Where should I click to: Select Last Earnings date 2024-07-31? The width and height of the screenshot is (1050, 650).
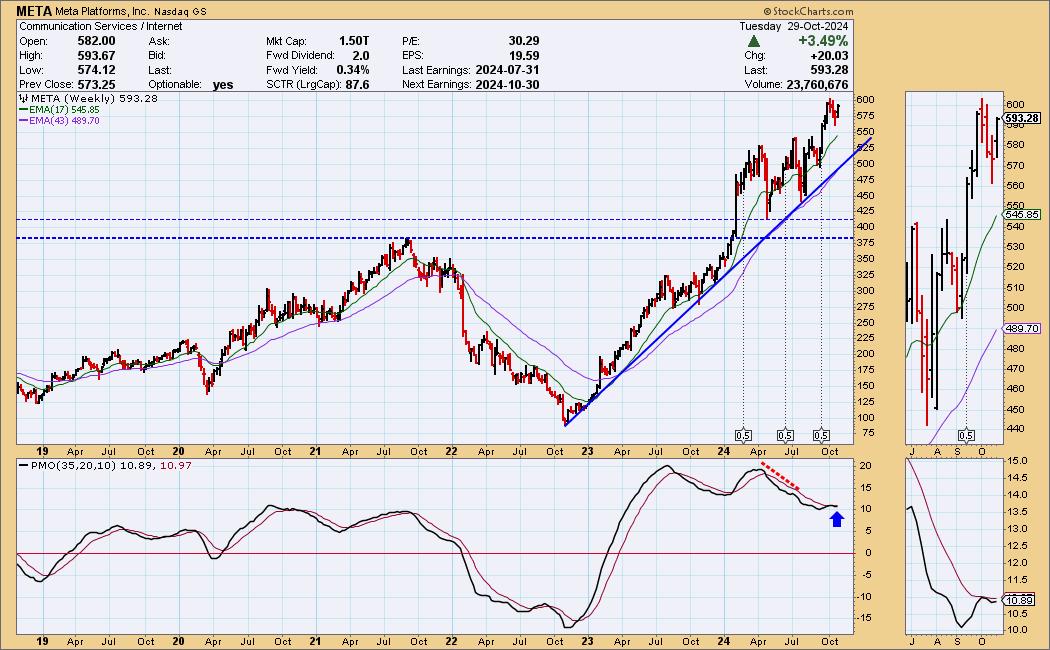507,70
